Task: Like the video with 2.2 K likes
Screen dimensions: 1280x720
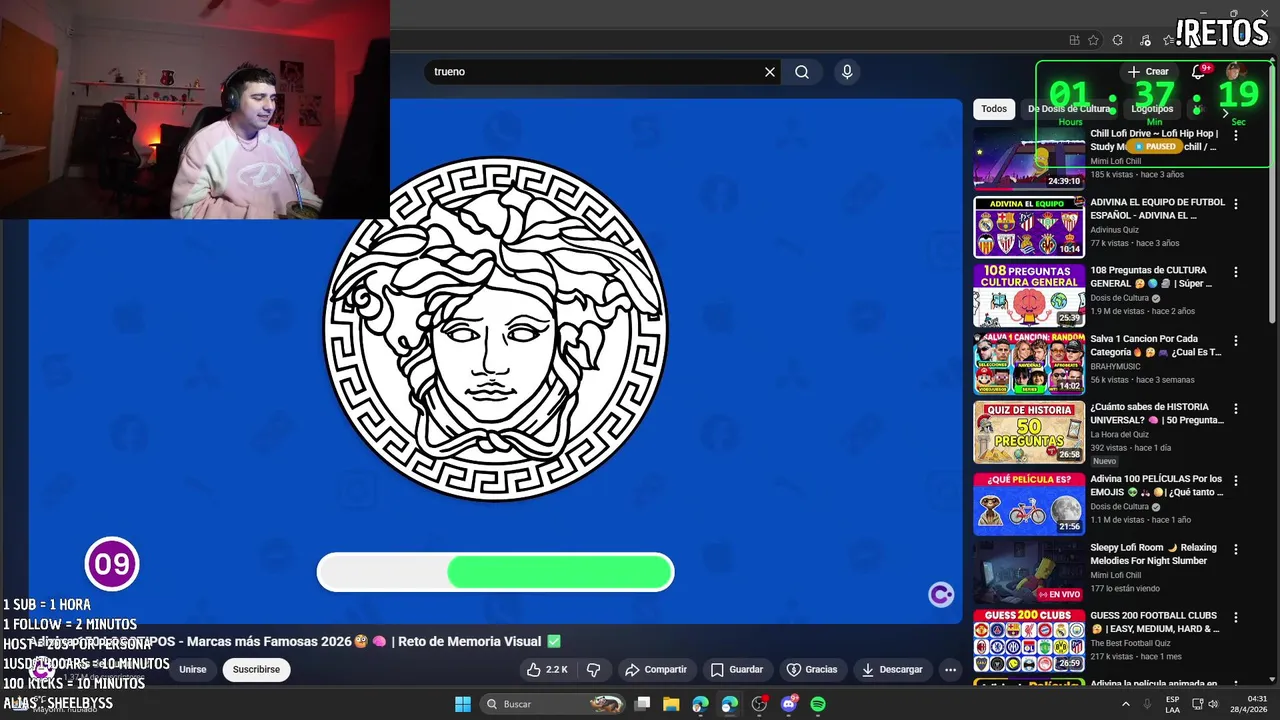Action: pyautogui.click(x=547, y=669)
